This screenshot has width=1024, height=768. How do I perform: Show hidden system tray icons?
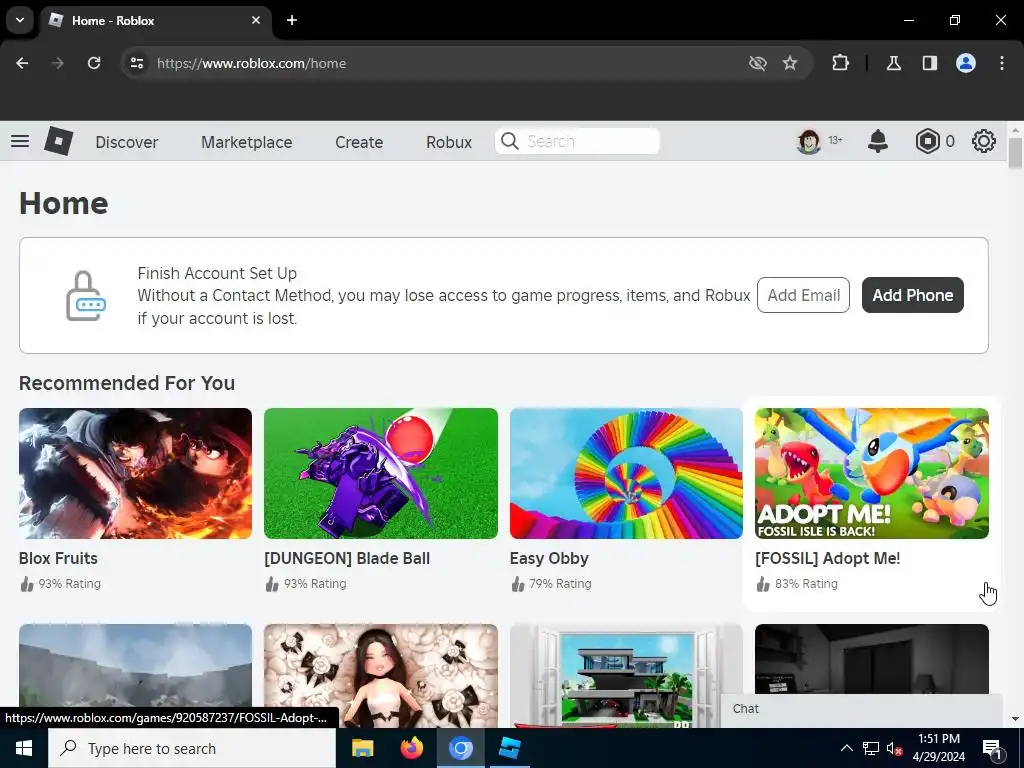click(846, 748)
